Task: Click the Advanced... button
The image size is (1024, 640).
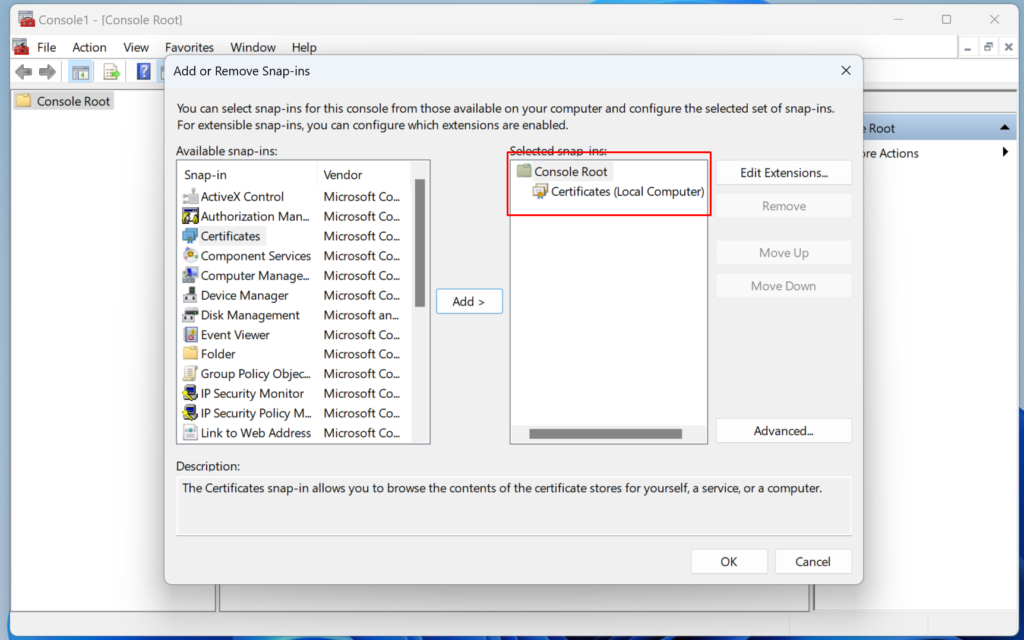Action: (784, 430)
